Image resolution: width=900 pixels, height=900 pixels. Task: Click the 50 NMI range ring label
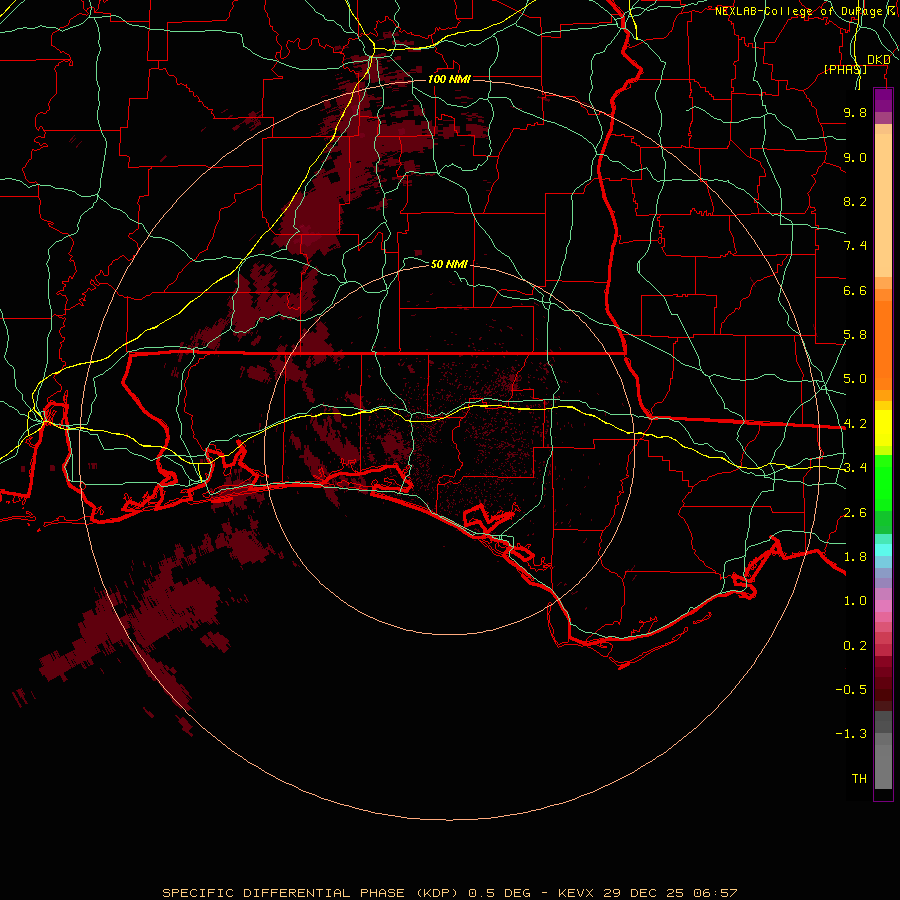(x=449, y=264)
